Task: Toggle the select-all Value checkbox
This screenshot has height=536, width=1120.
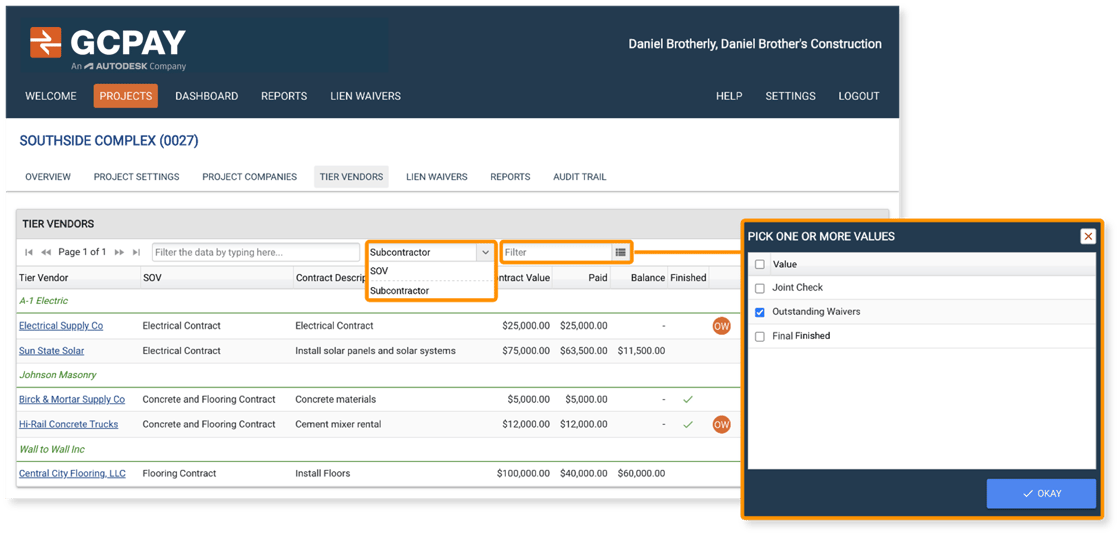Action: pyautogui.click(x=760, y=264)
